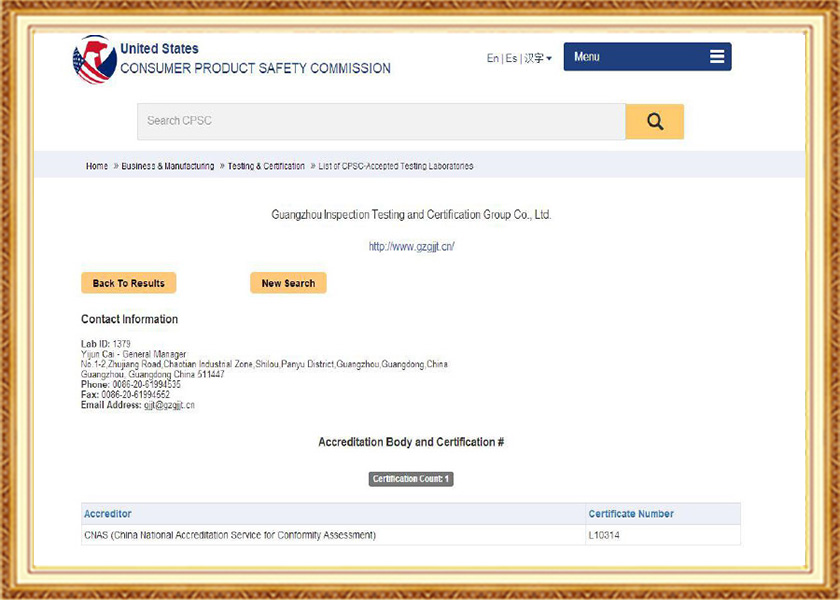Click the United States Consumer Product Safety Commission title

click(255, 58)
